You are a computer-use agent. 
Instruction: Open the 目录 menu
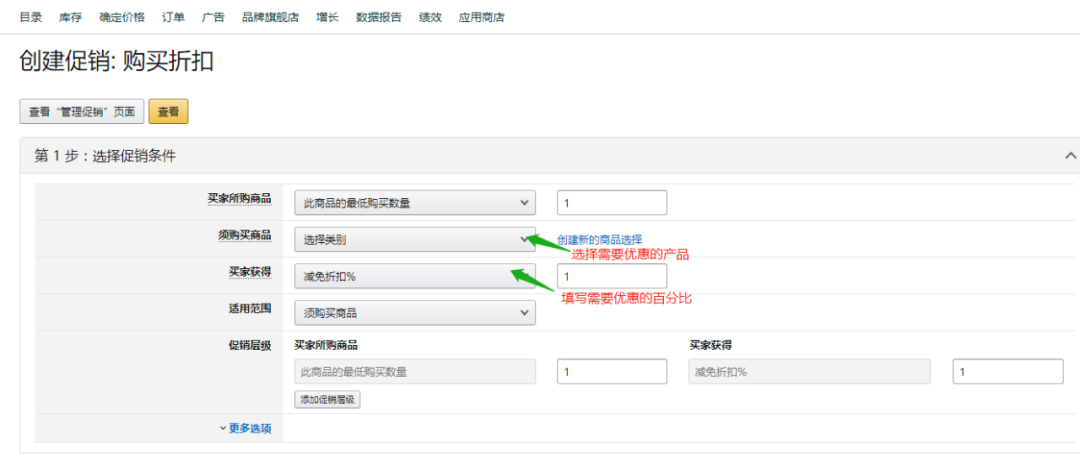tap(30, 17)
